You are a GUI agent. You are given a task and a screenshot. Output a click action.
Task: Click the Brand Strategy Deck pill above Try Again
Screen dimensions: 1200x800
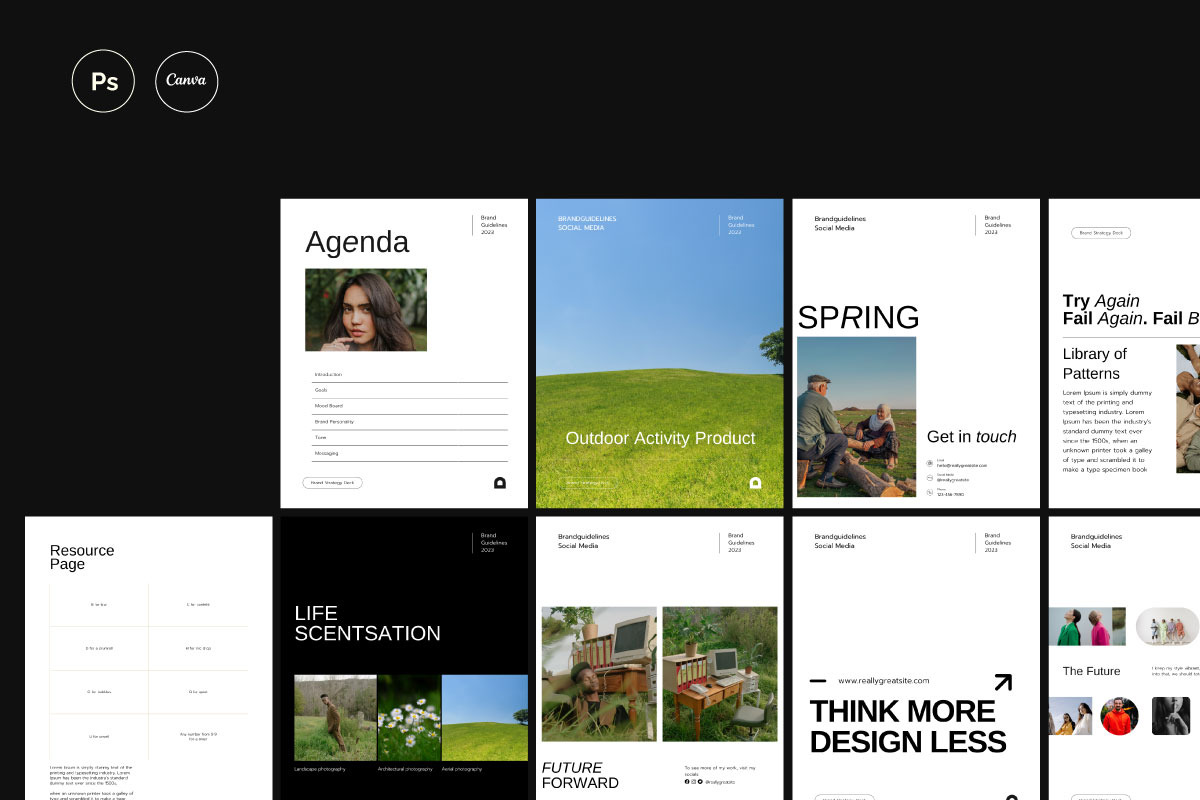click(1101, 233)
